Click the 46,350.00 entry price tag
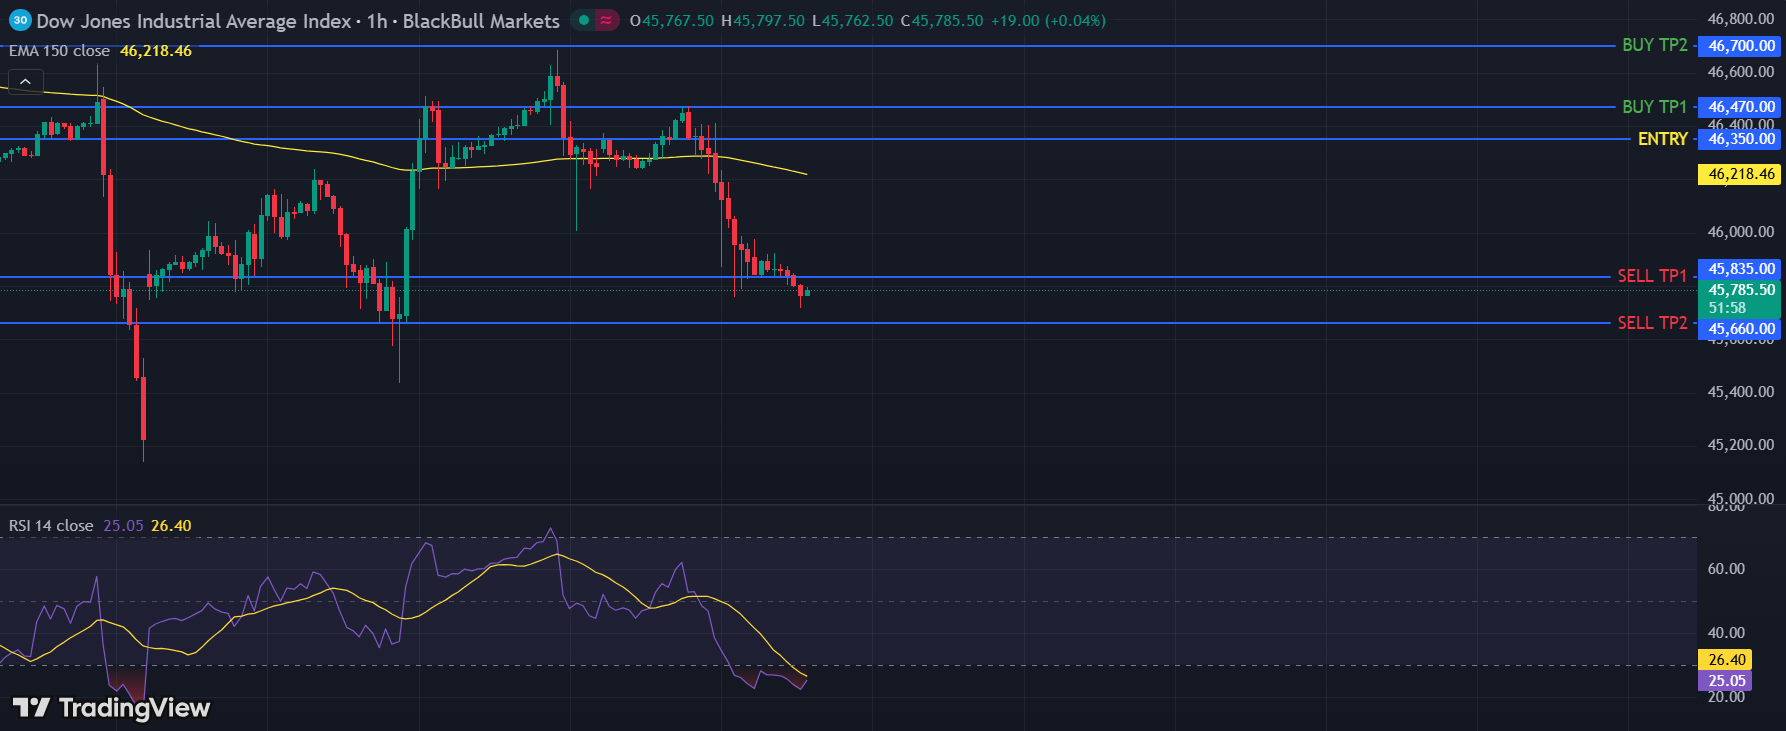Screen dimensions: 1786x731 point(1740,139)
